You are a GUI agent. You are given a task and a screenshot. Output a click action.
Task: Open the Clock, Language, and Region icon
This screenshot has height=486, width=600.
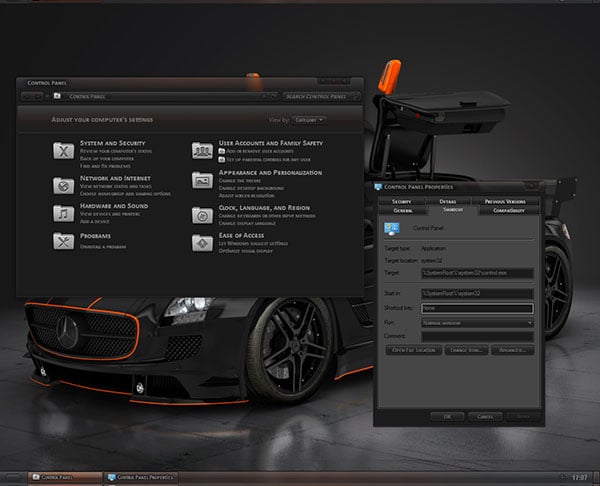[202, 215]
